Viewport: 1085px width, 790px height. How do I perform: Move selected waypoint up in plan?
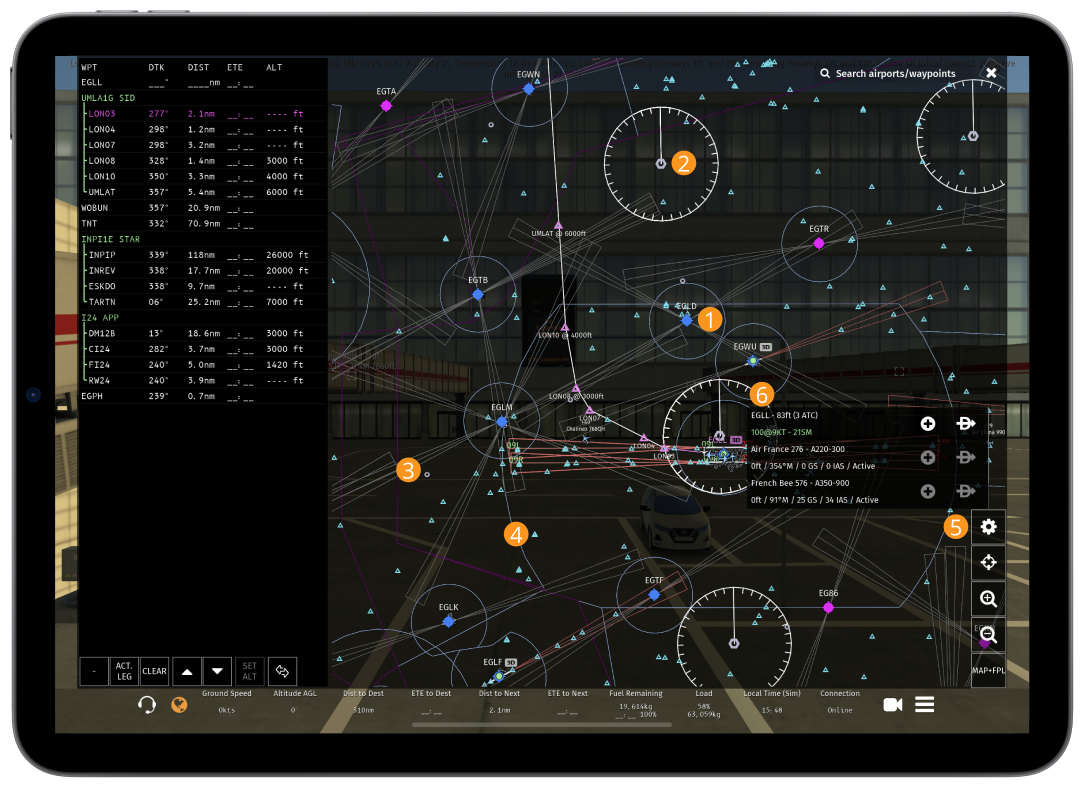tap(187, 671)
